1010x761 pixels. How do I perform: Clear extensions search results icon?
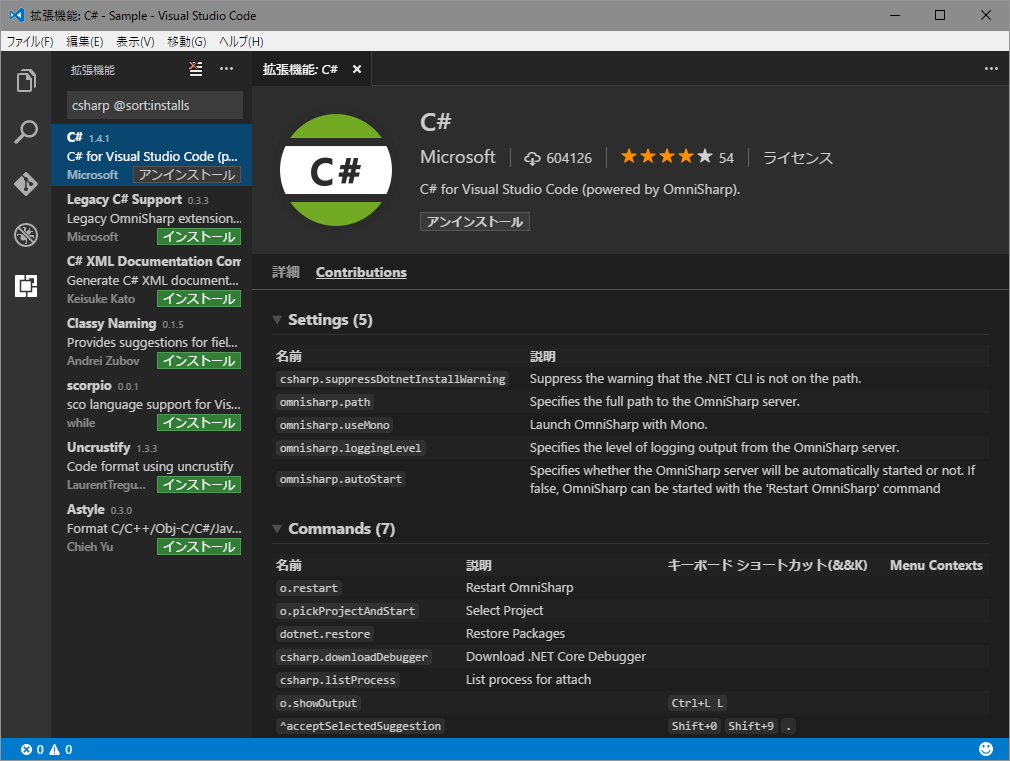(x=196, y=69)
